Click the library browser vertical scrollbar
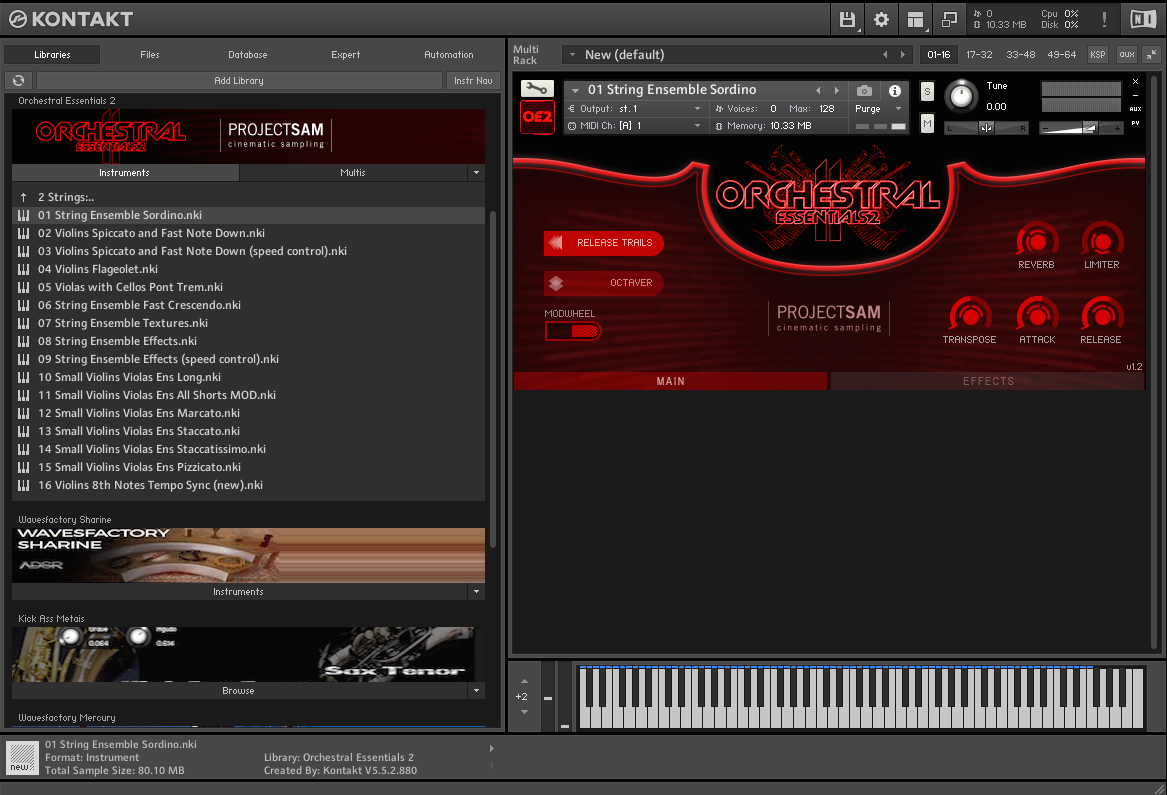The image size is (1167, 795). 493,378
